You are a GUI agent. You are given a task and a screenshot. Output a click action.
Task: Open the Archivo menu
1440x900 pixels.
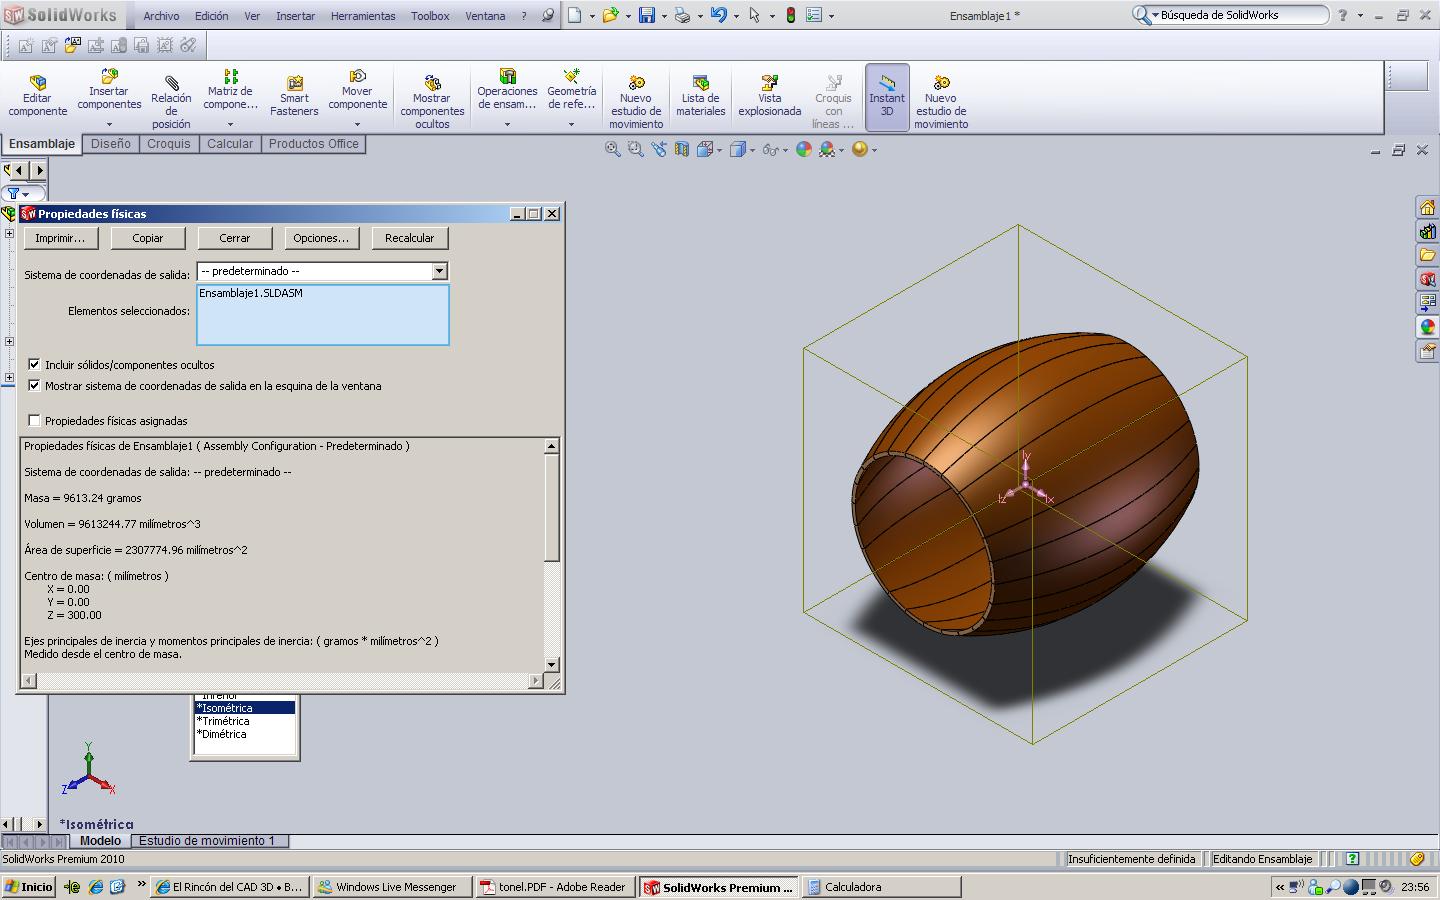coord(161,16)
